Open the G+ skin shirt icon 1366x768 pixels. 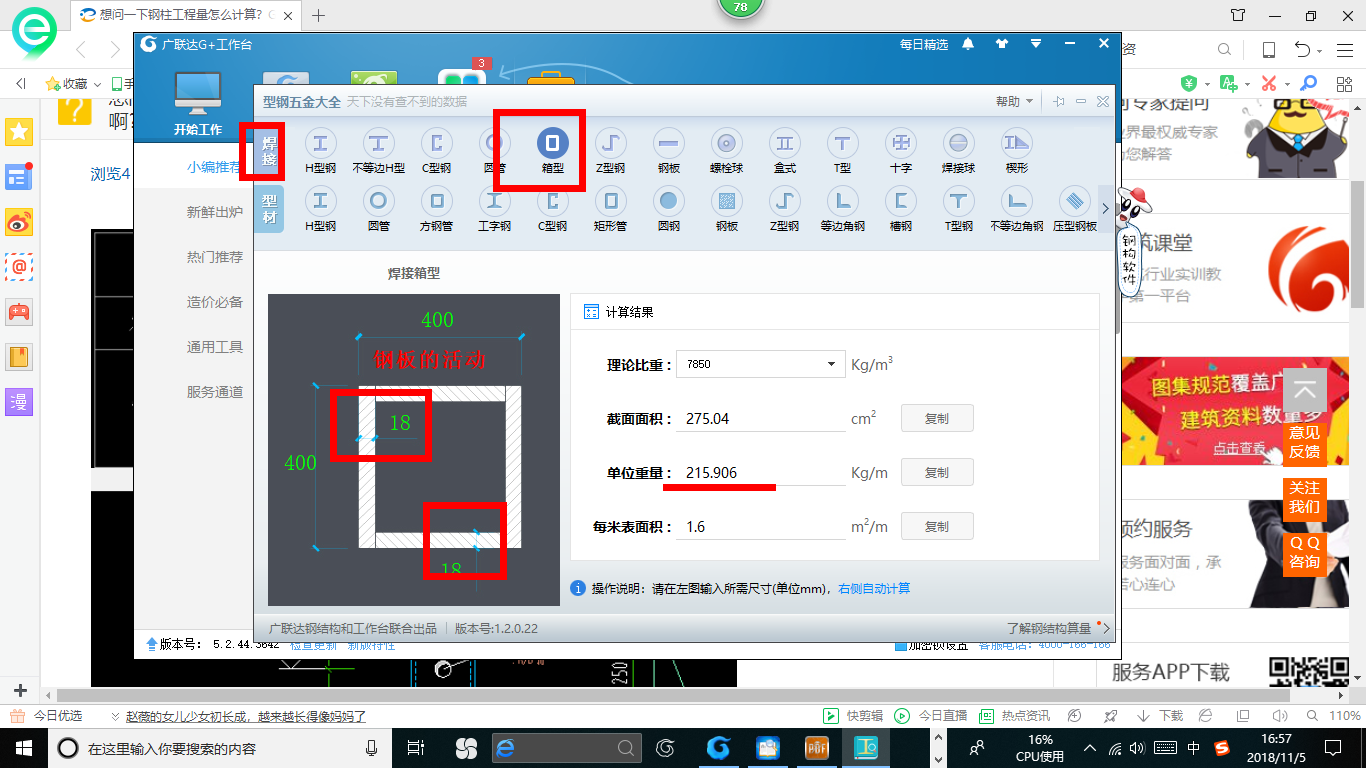(x=1002, y=44)
